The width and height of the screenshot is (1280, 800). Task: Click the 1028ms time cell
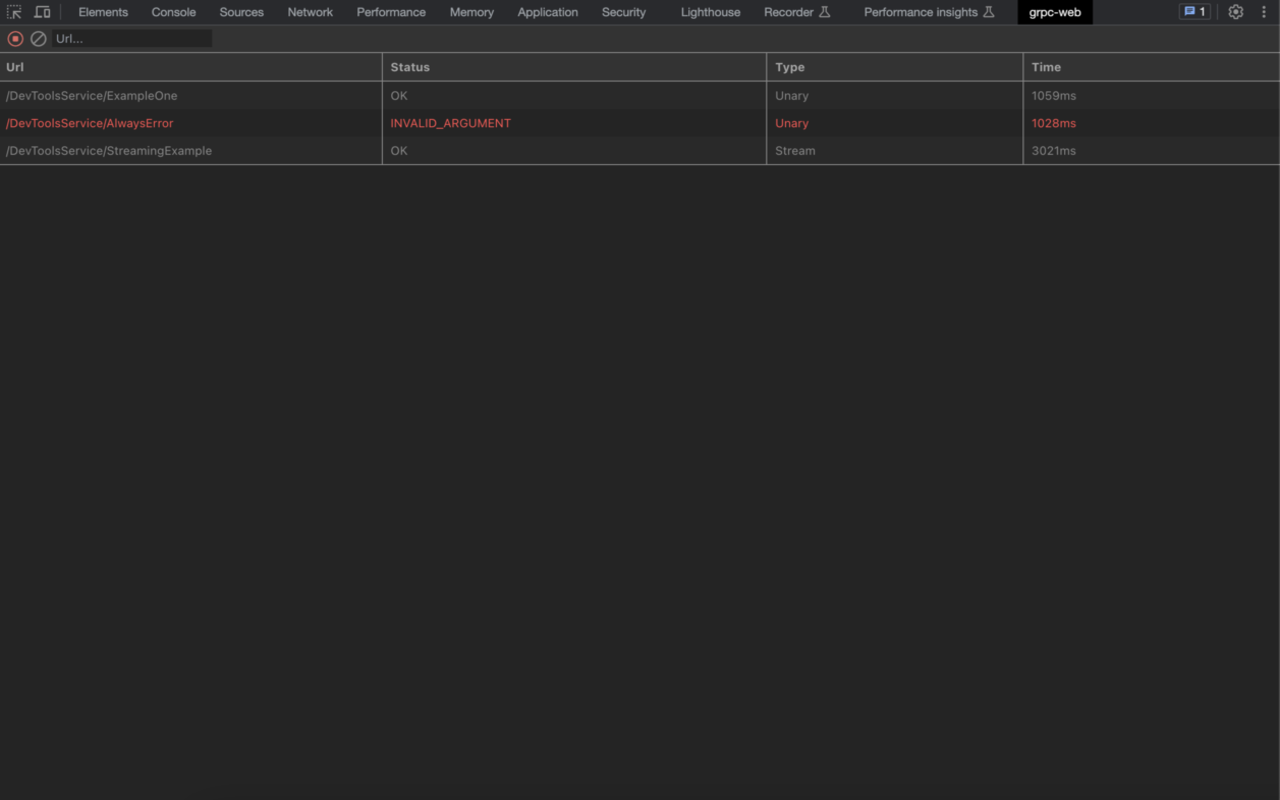click(1054, 123)
